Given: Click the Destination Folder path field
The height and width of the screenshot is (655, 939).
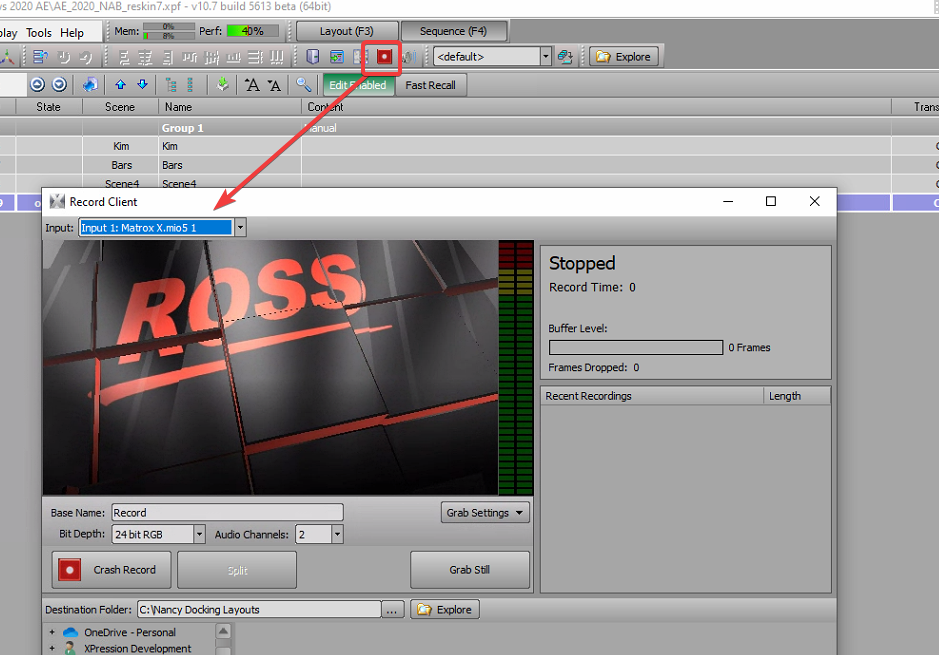Looking at the screenshot, I should click(259, 609).
